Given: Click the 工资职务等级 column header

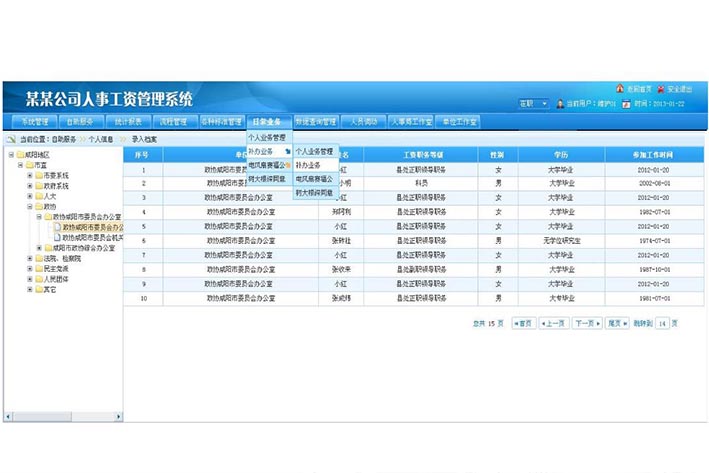Looking at the screenshot, I should click(x=423, y=155).
